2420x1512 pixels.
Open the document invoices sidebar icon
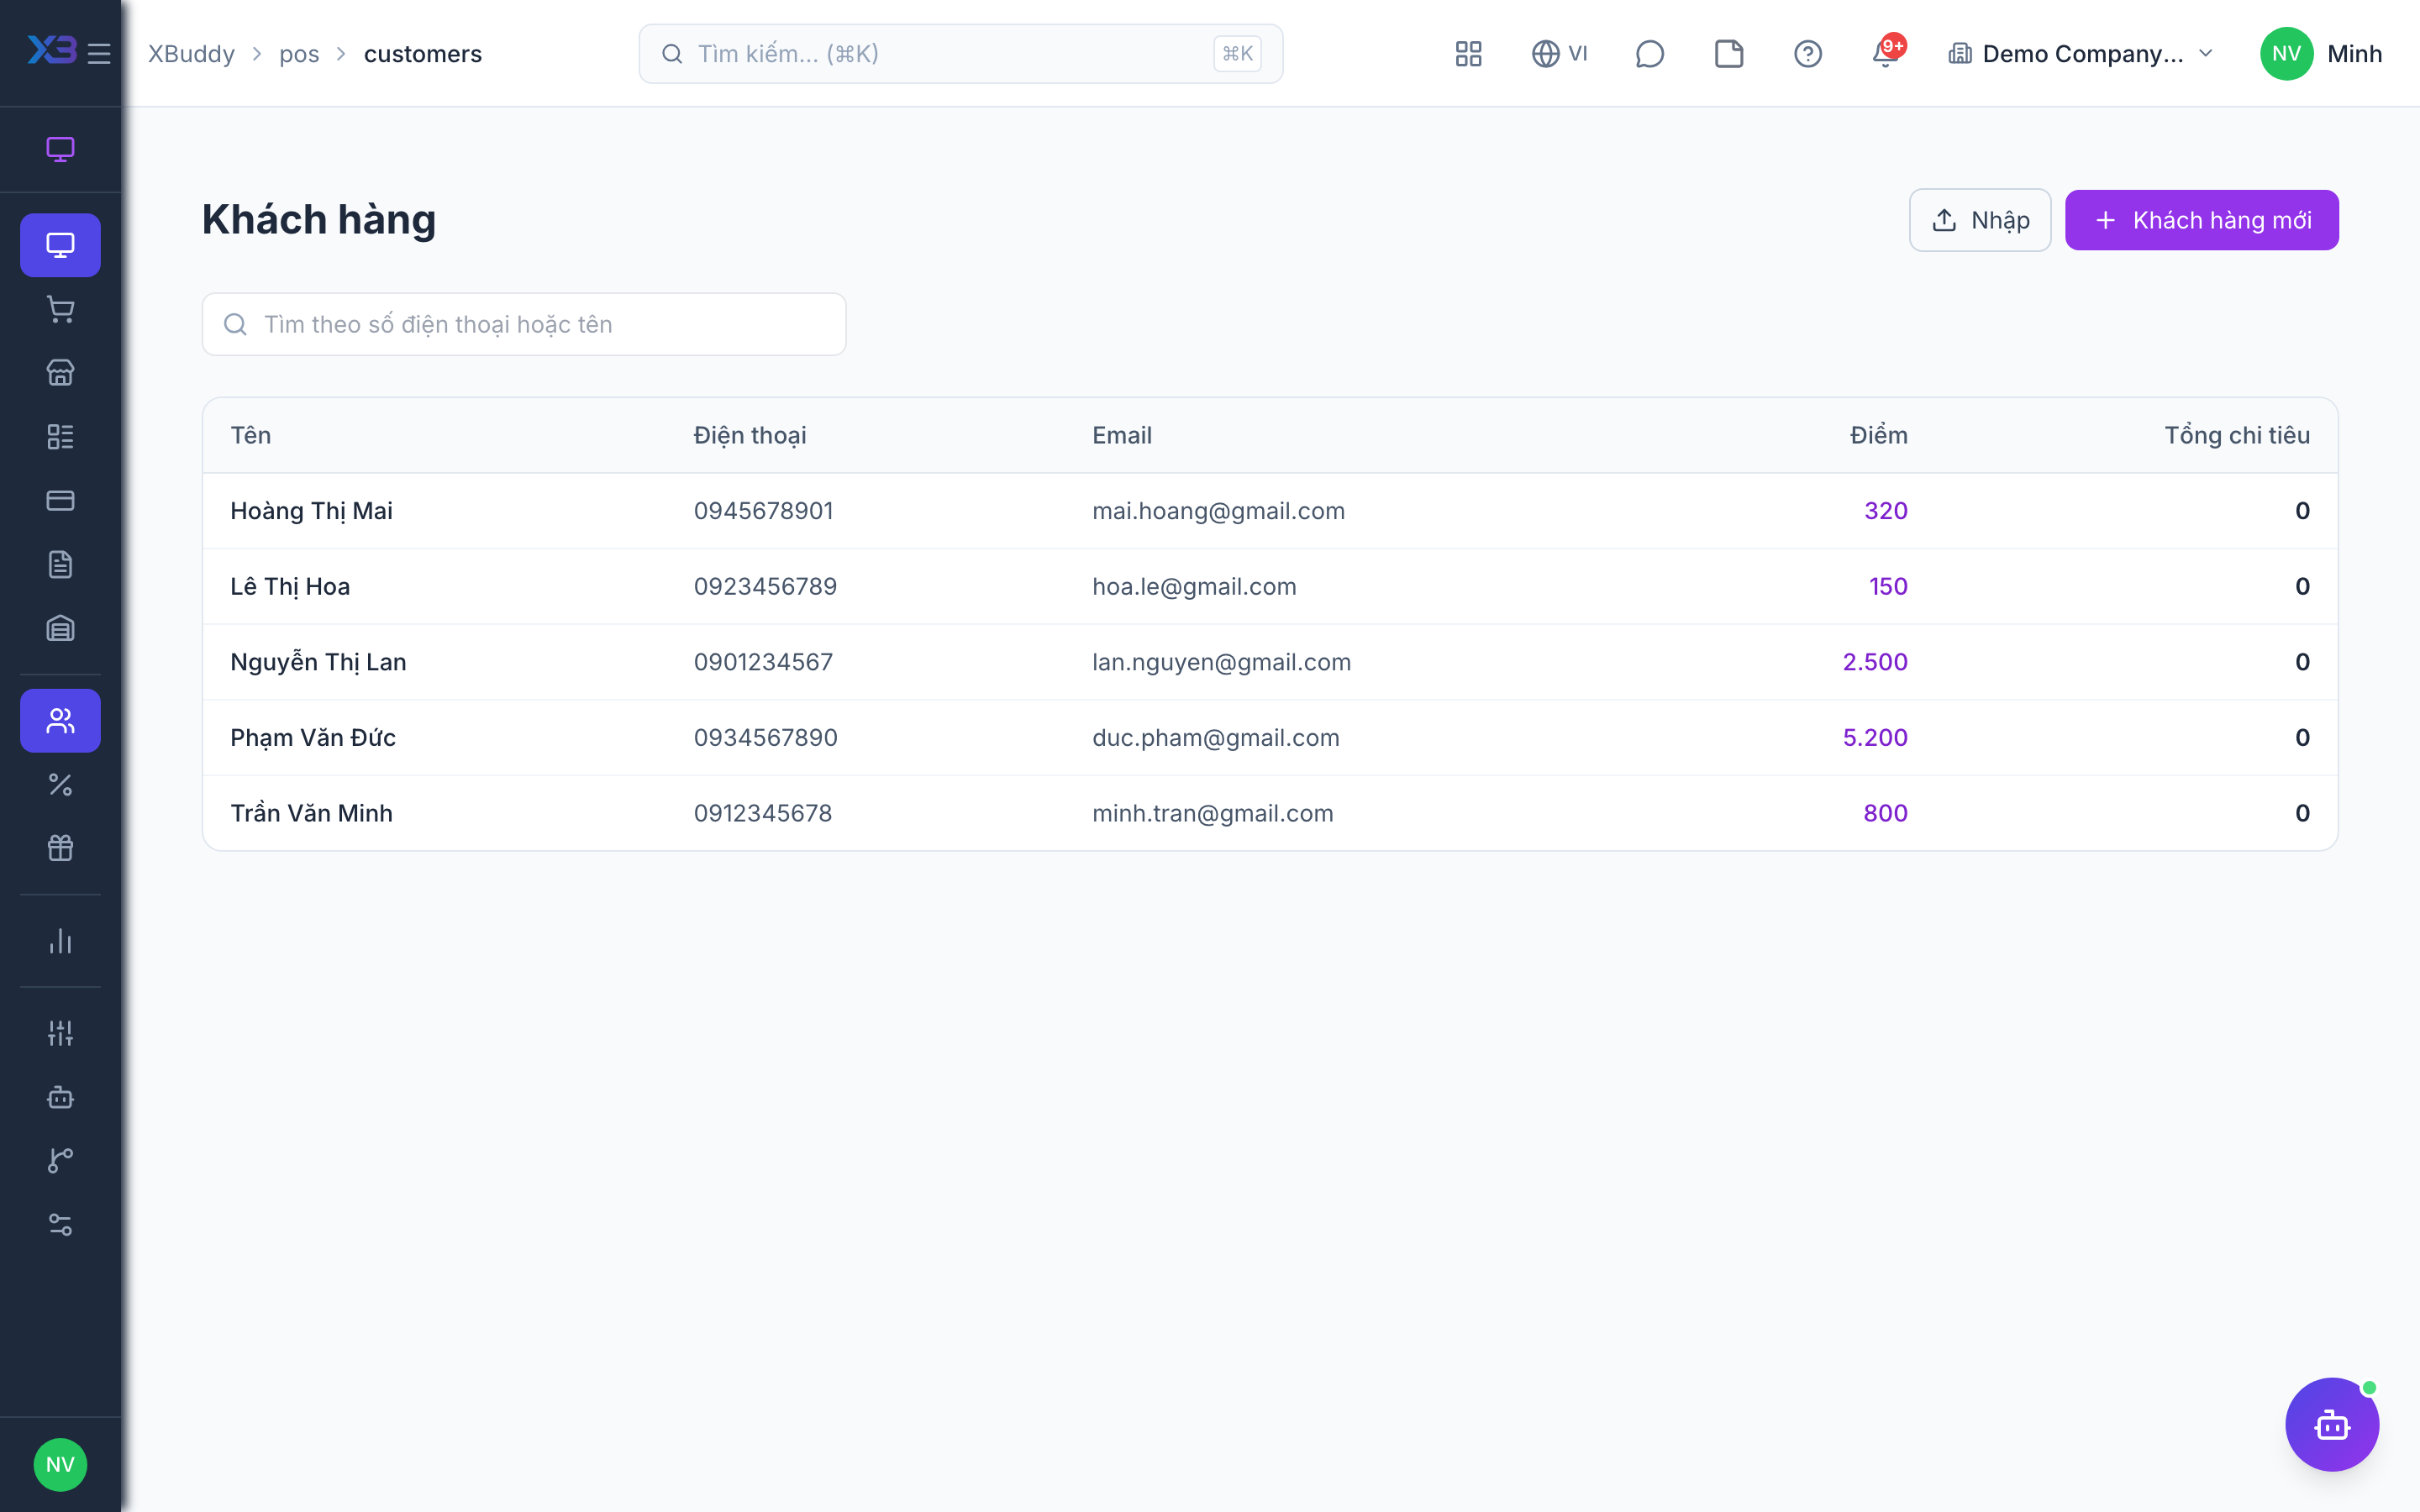pos(60,565)
